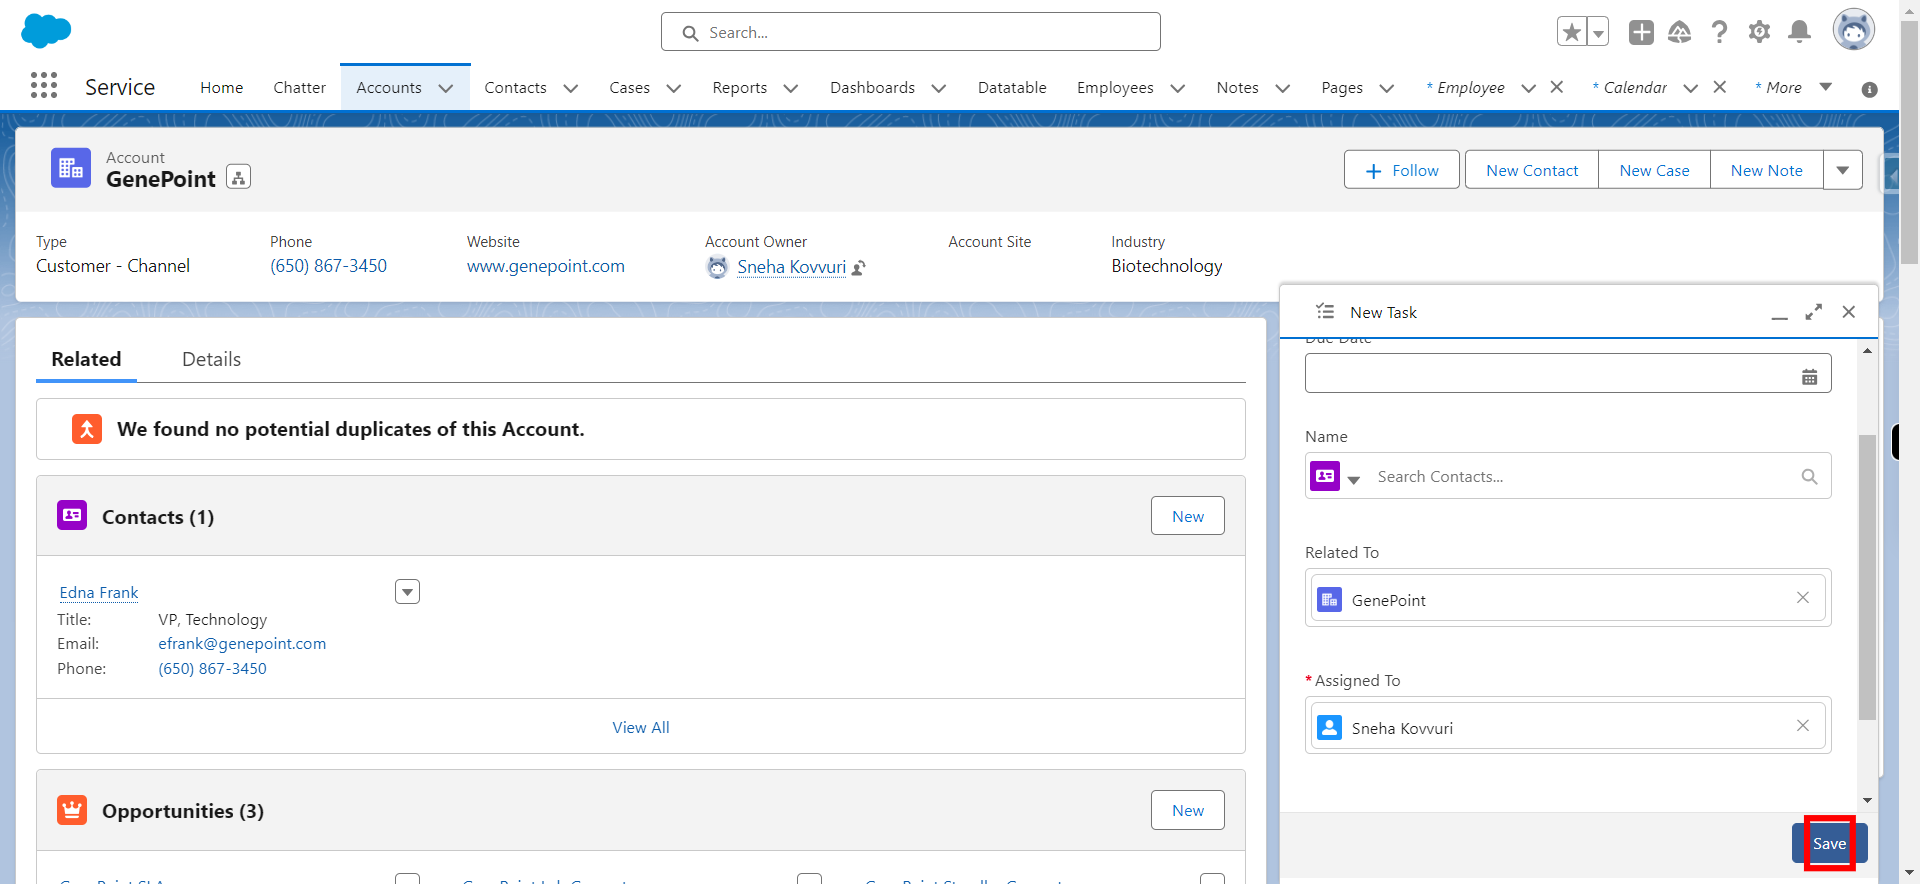Click the duplicates merge icon
The image size is (1920, 884).
coord(87,429)
